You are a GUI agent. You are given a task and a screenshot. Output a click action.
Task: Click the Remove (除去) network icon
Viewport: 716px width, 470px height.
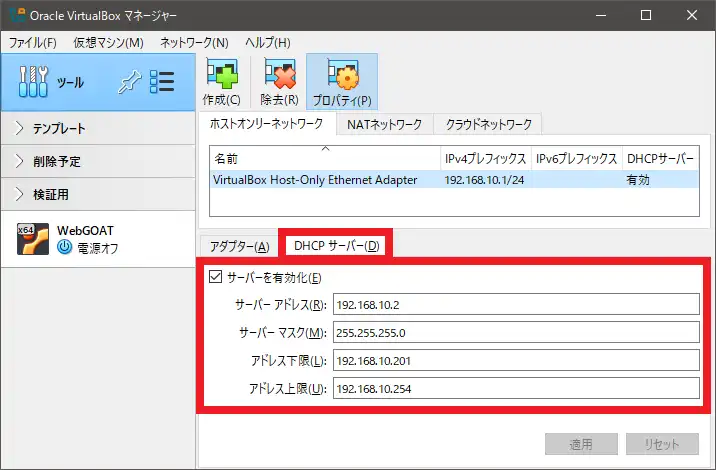279,74
